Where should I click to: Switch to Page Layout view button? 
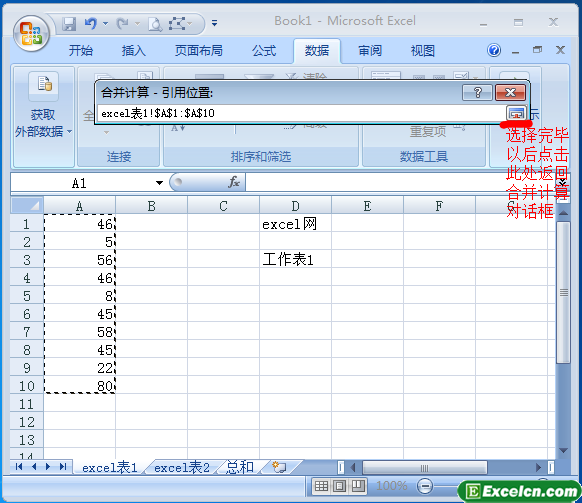(x=340, y=486)
